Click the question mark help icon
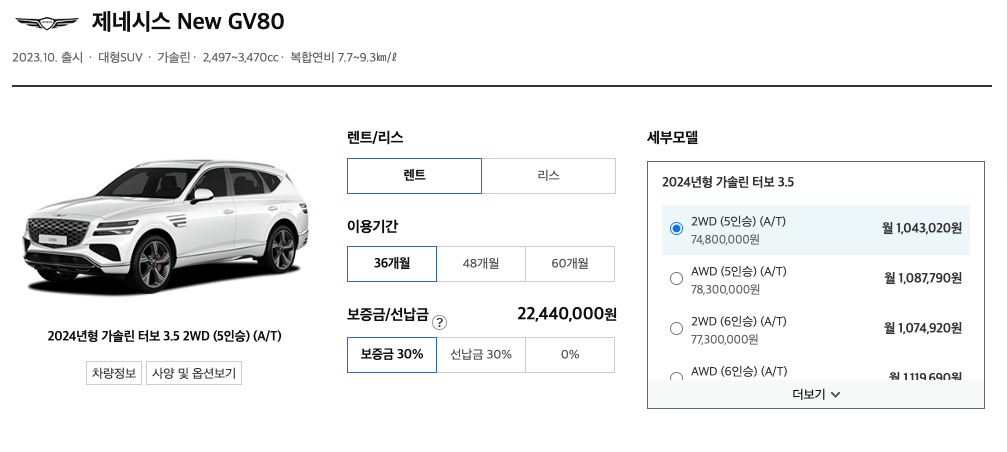This screenshot has width=1007, height=452. tap(440, 322)
